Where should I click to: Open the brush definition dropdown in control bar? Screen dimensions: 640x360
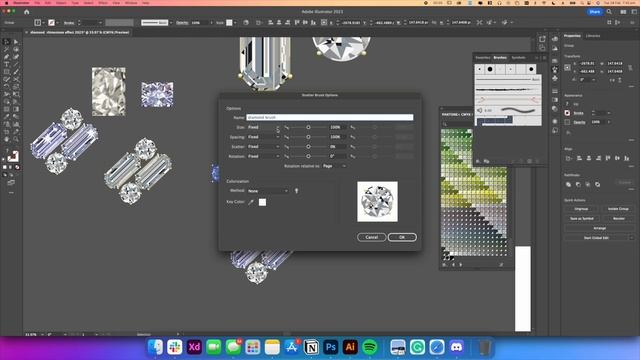click(x=171, y=23)
